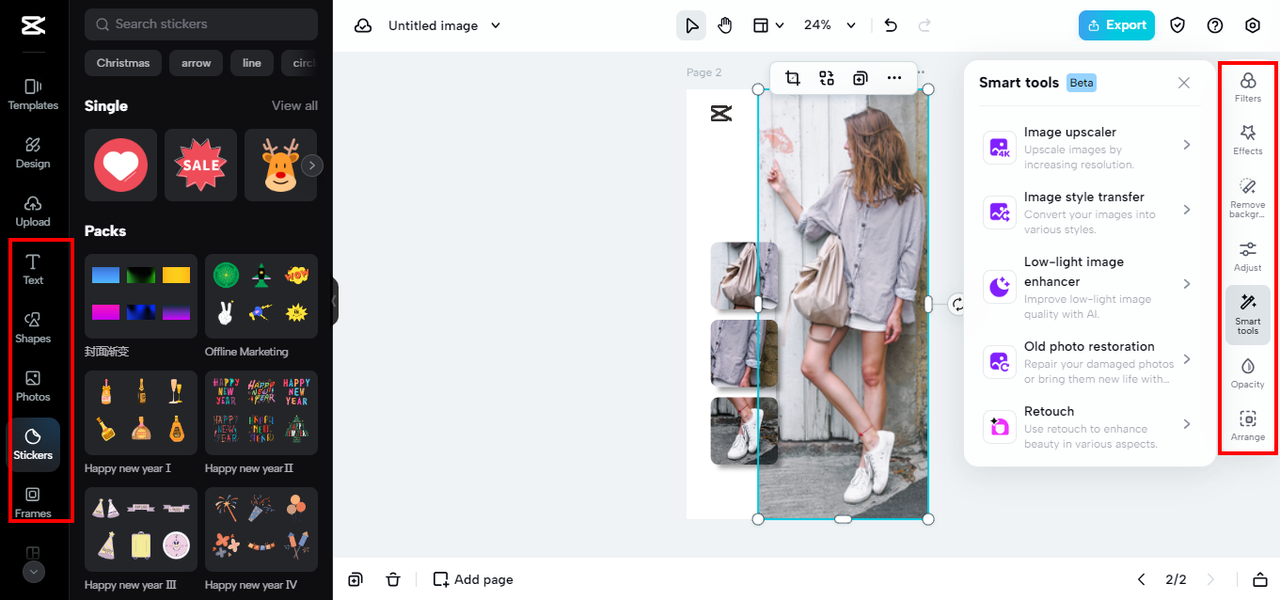This screenshot has height=600, width=1280.
Task: Select the Remove background tool
Action: click(1248, 198)
